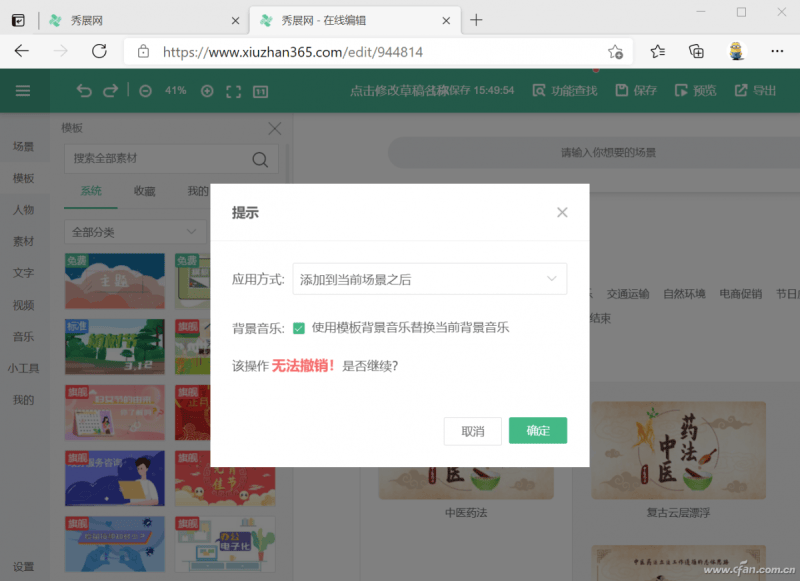Confirm the dialog with 确定
This screenshot has height=581, width=800.
[x=538, y=431]
